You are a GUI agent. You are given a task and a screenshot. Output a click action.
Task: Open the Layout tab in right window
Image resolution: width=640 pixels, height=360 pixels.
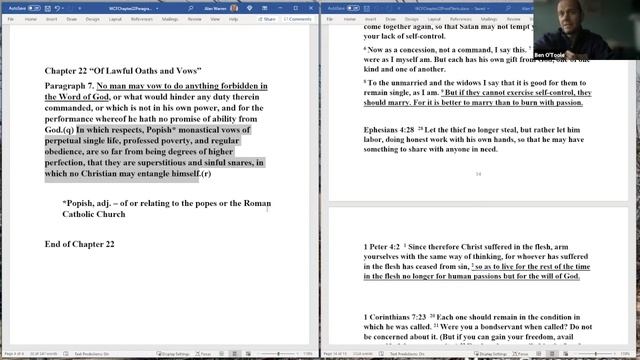coord(434,19)
